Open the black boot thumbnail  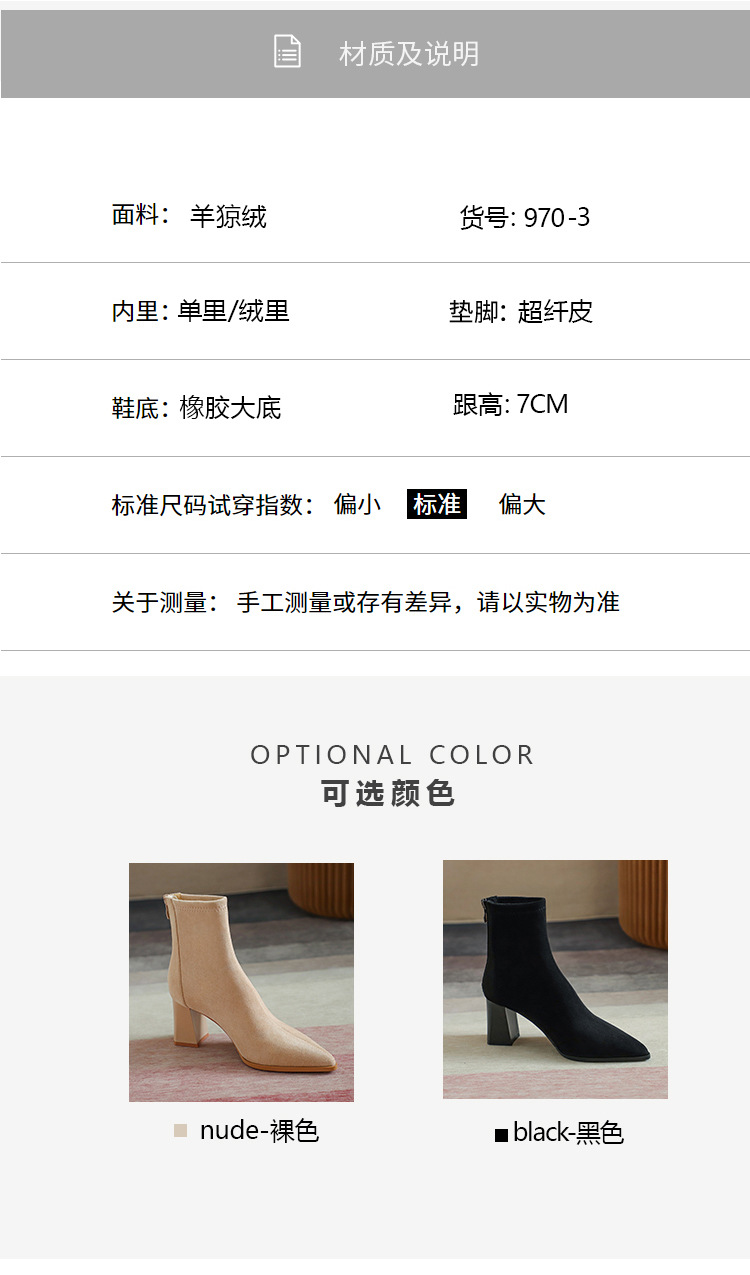coord(555,979)
